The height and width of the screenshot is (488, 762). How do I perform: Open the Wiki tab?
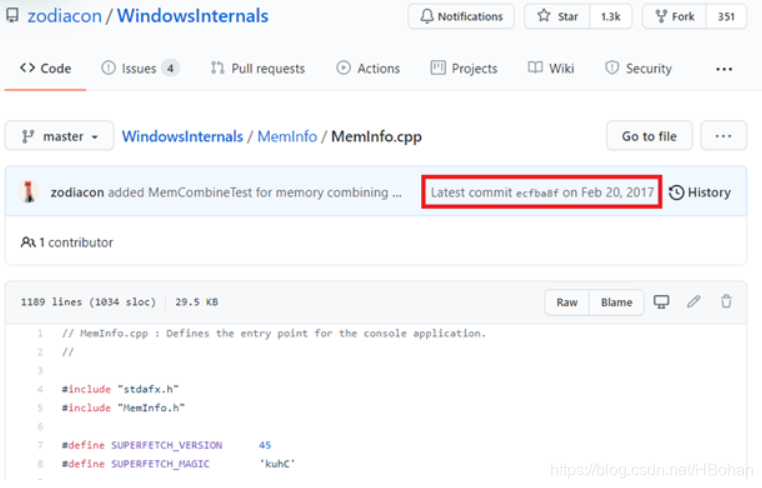551,69
